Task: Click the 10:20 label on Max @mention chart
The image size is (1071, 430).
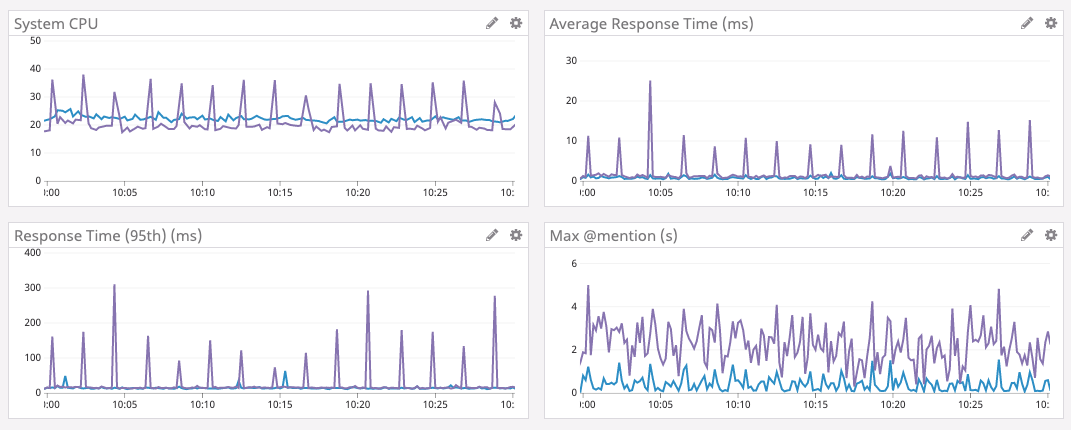Action: [893, 404]
